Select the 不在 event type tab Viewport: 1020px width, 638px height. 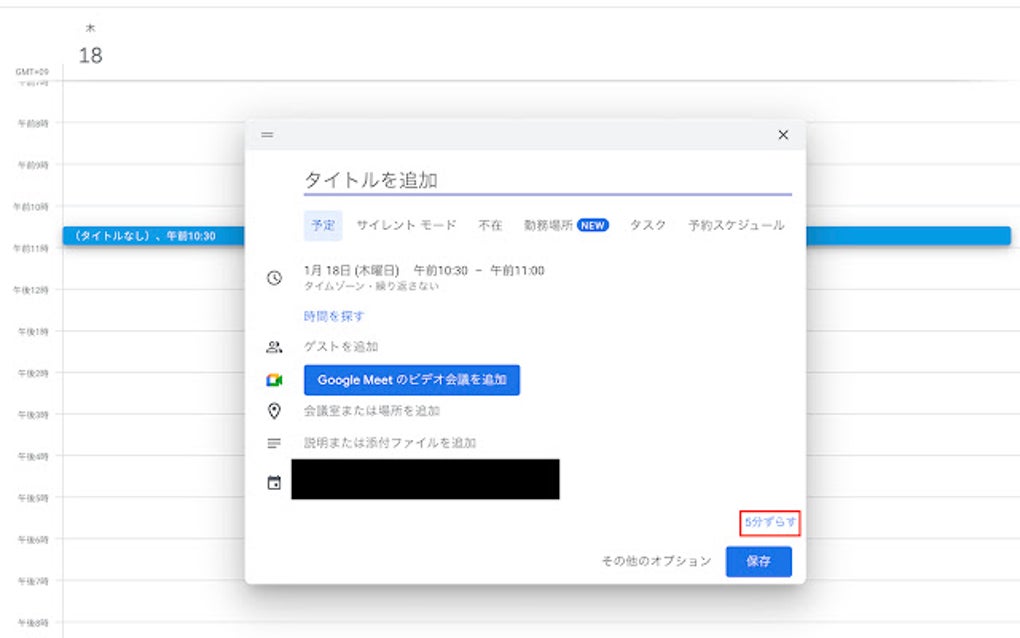pos(489,226)
